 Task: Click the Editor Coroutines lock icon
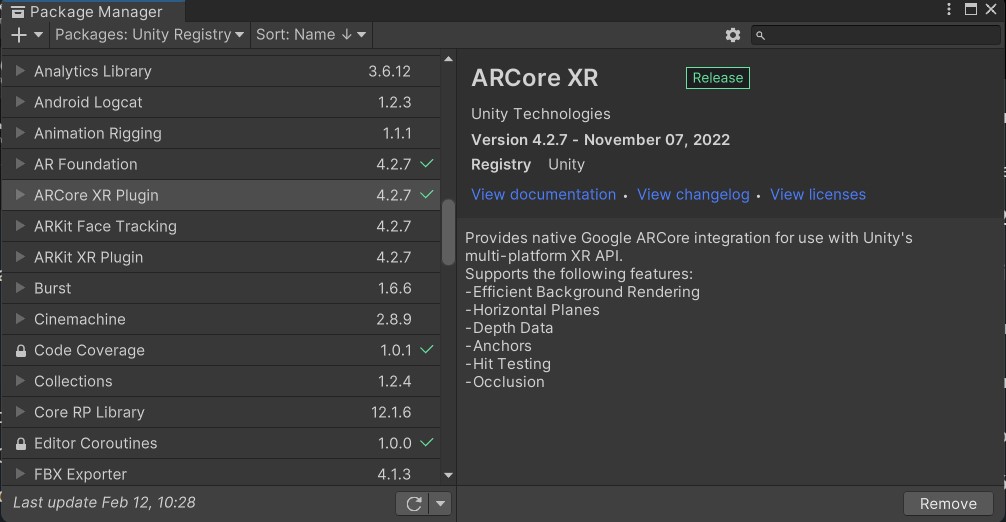click(21, 444)
